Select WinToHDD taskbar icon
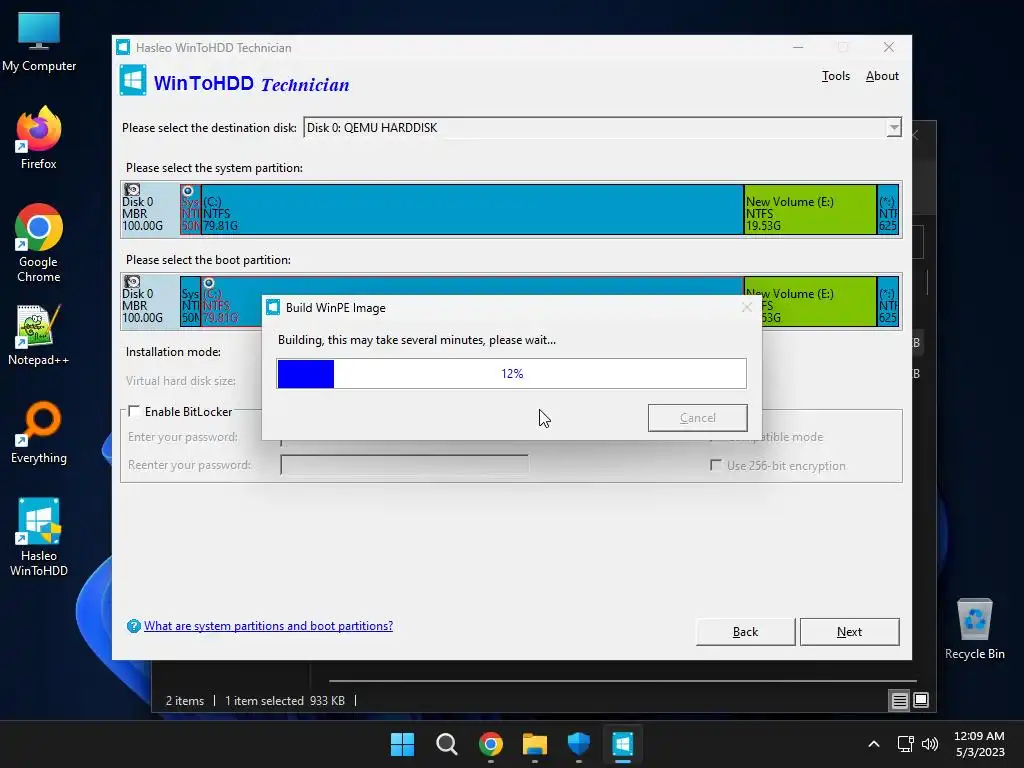1024x768 pixels. pos(623,744)
